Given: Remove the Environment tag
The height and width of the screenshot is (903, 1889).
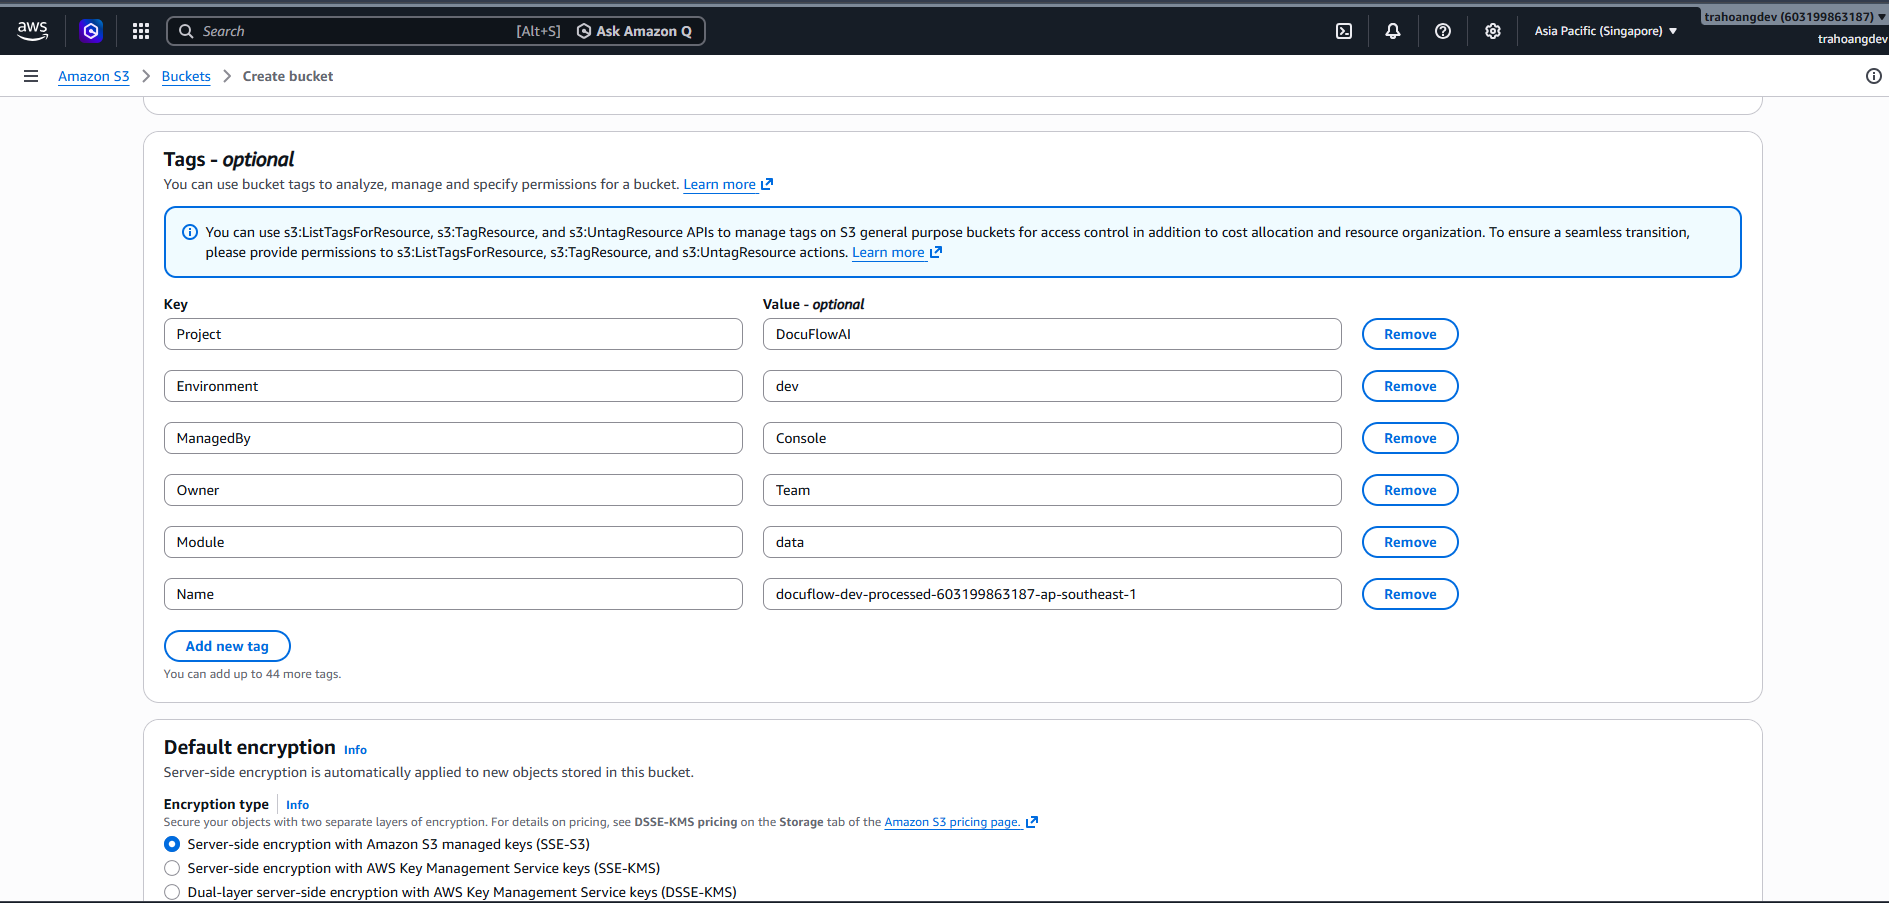Looking at the screenshot, I should point(1410,386).
